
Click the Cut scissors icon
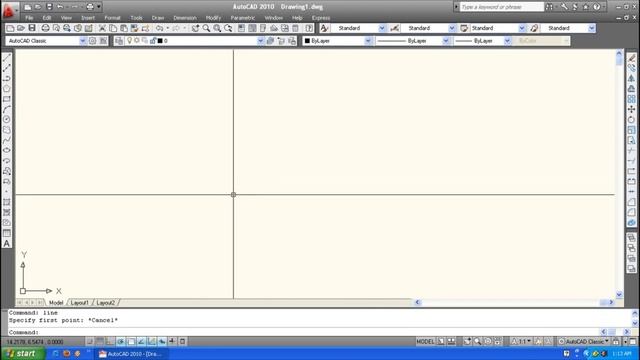[102, 28]
